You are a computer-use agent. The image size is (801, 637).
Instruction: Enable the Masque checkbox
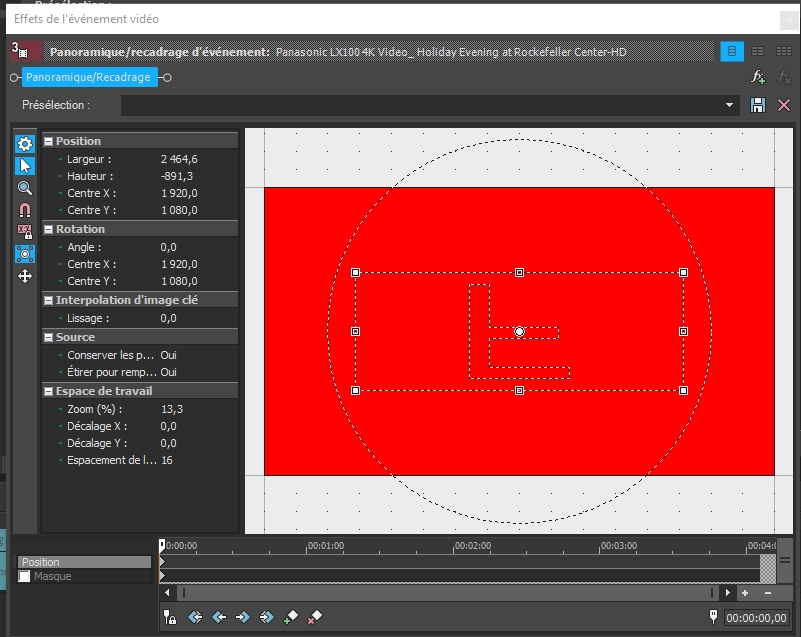[25, 577]
